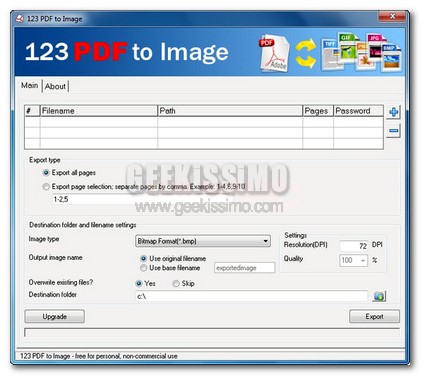Click the export progress bar
This screenshot has height=376, width=421.
point(212,332)
